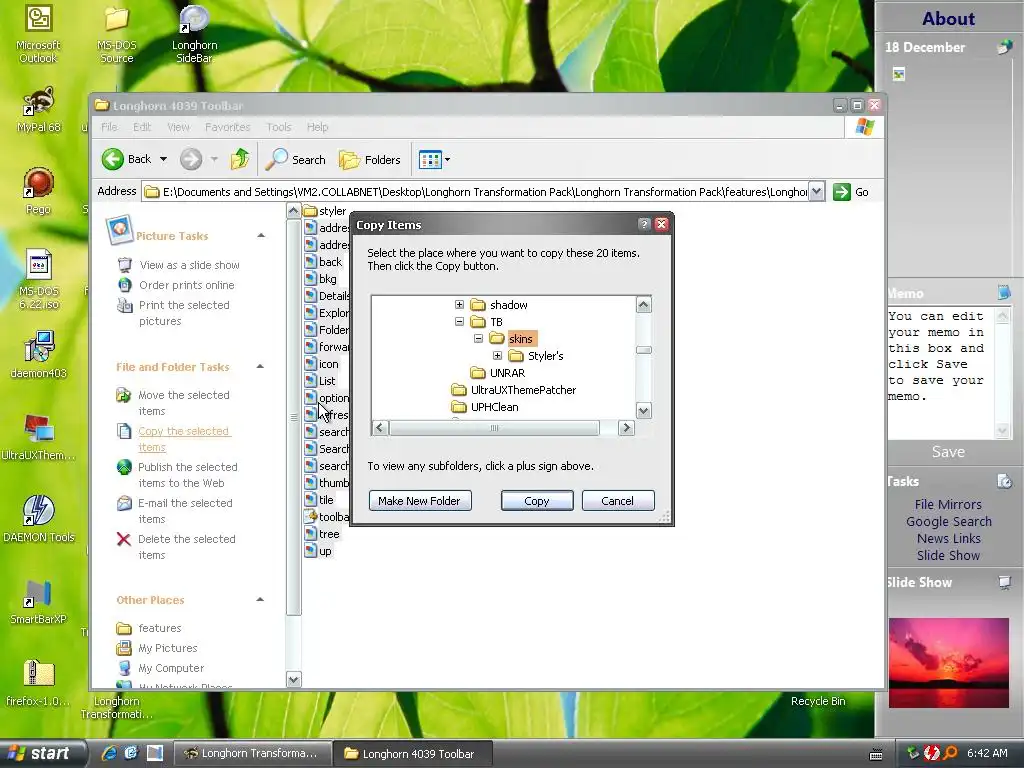Click the Start button
Screen dimensions: 1024x768
pyautogui.click(x=42, y=753)
